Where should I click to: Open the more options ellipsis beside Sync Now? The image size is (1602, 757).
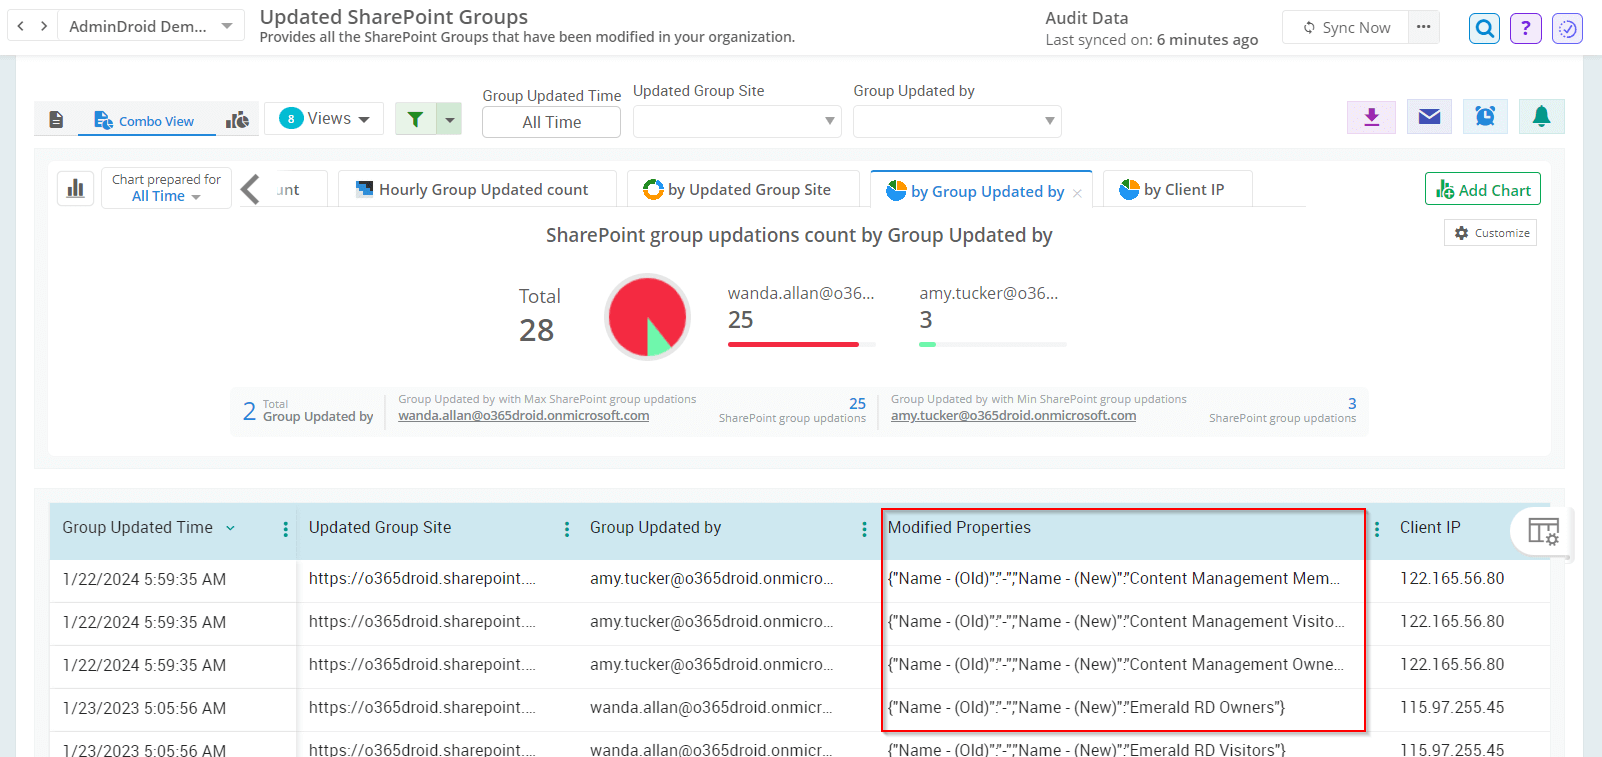point(1424,27)
